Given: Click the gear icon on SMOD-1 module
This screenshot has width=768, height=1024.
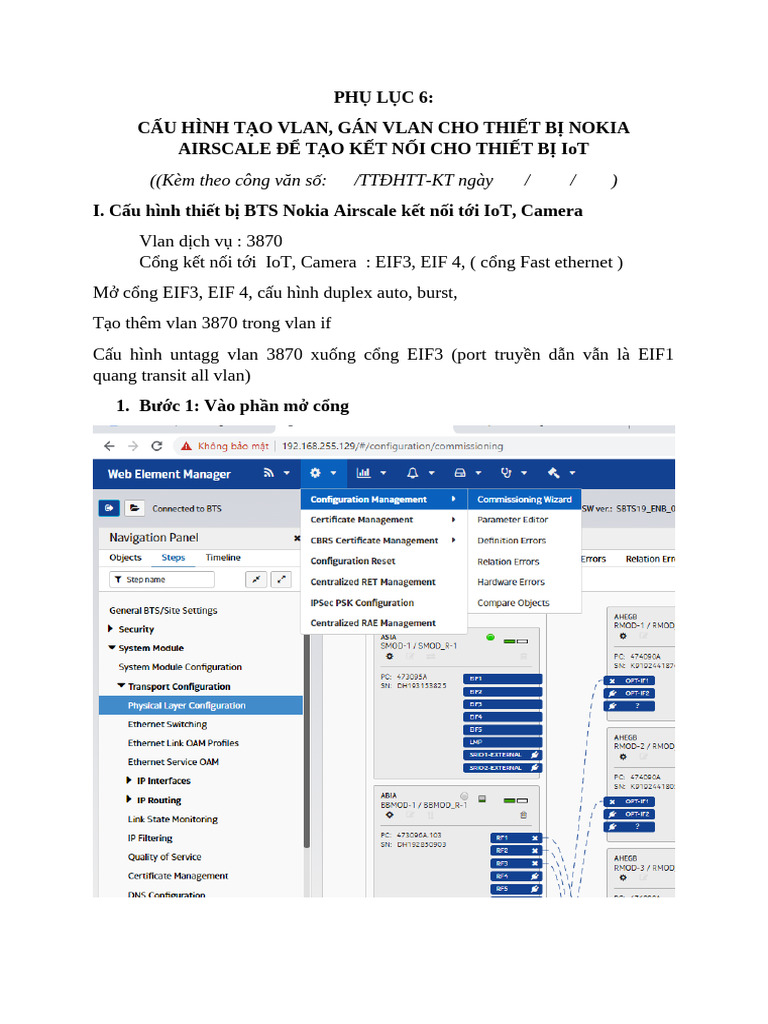Looking at the screenshot, I should click(390, 656).
